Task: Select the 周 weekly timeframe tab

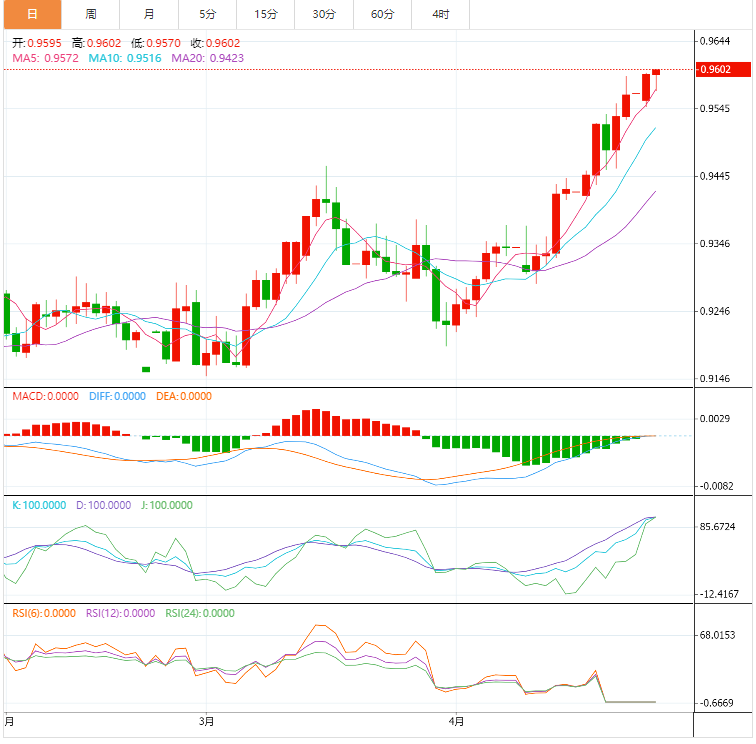Action: 91,14
